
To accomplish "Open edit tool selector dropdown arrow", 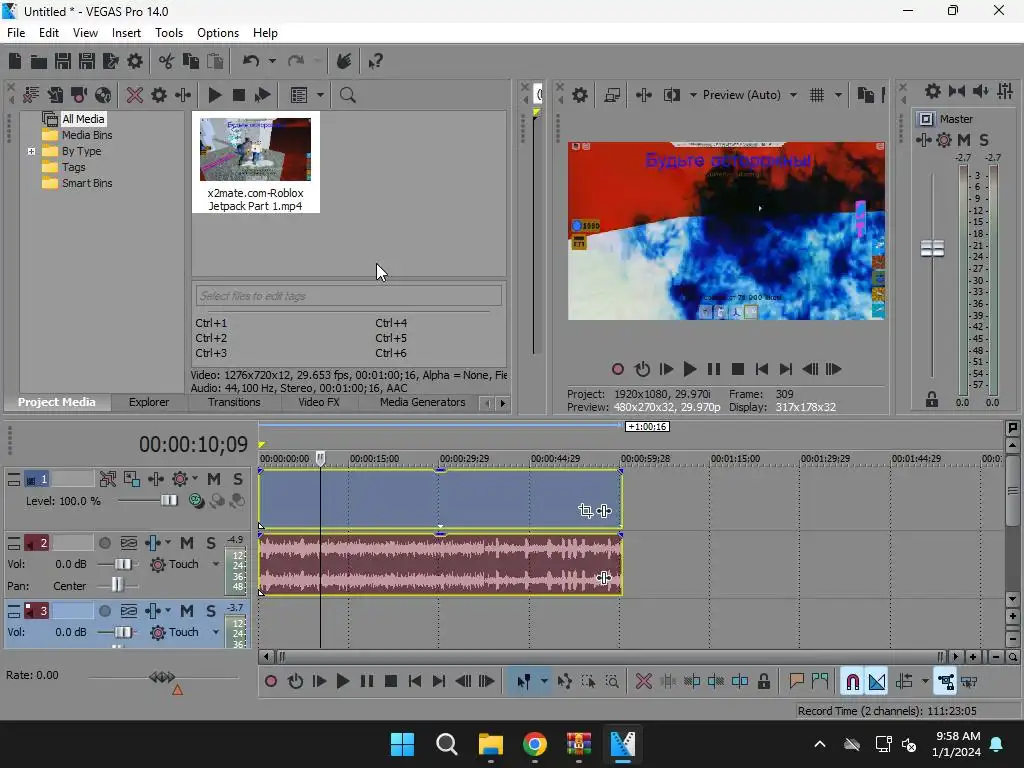I will pyautogui.click(x=544, y=682).
